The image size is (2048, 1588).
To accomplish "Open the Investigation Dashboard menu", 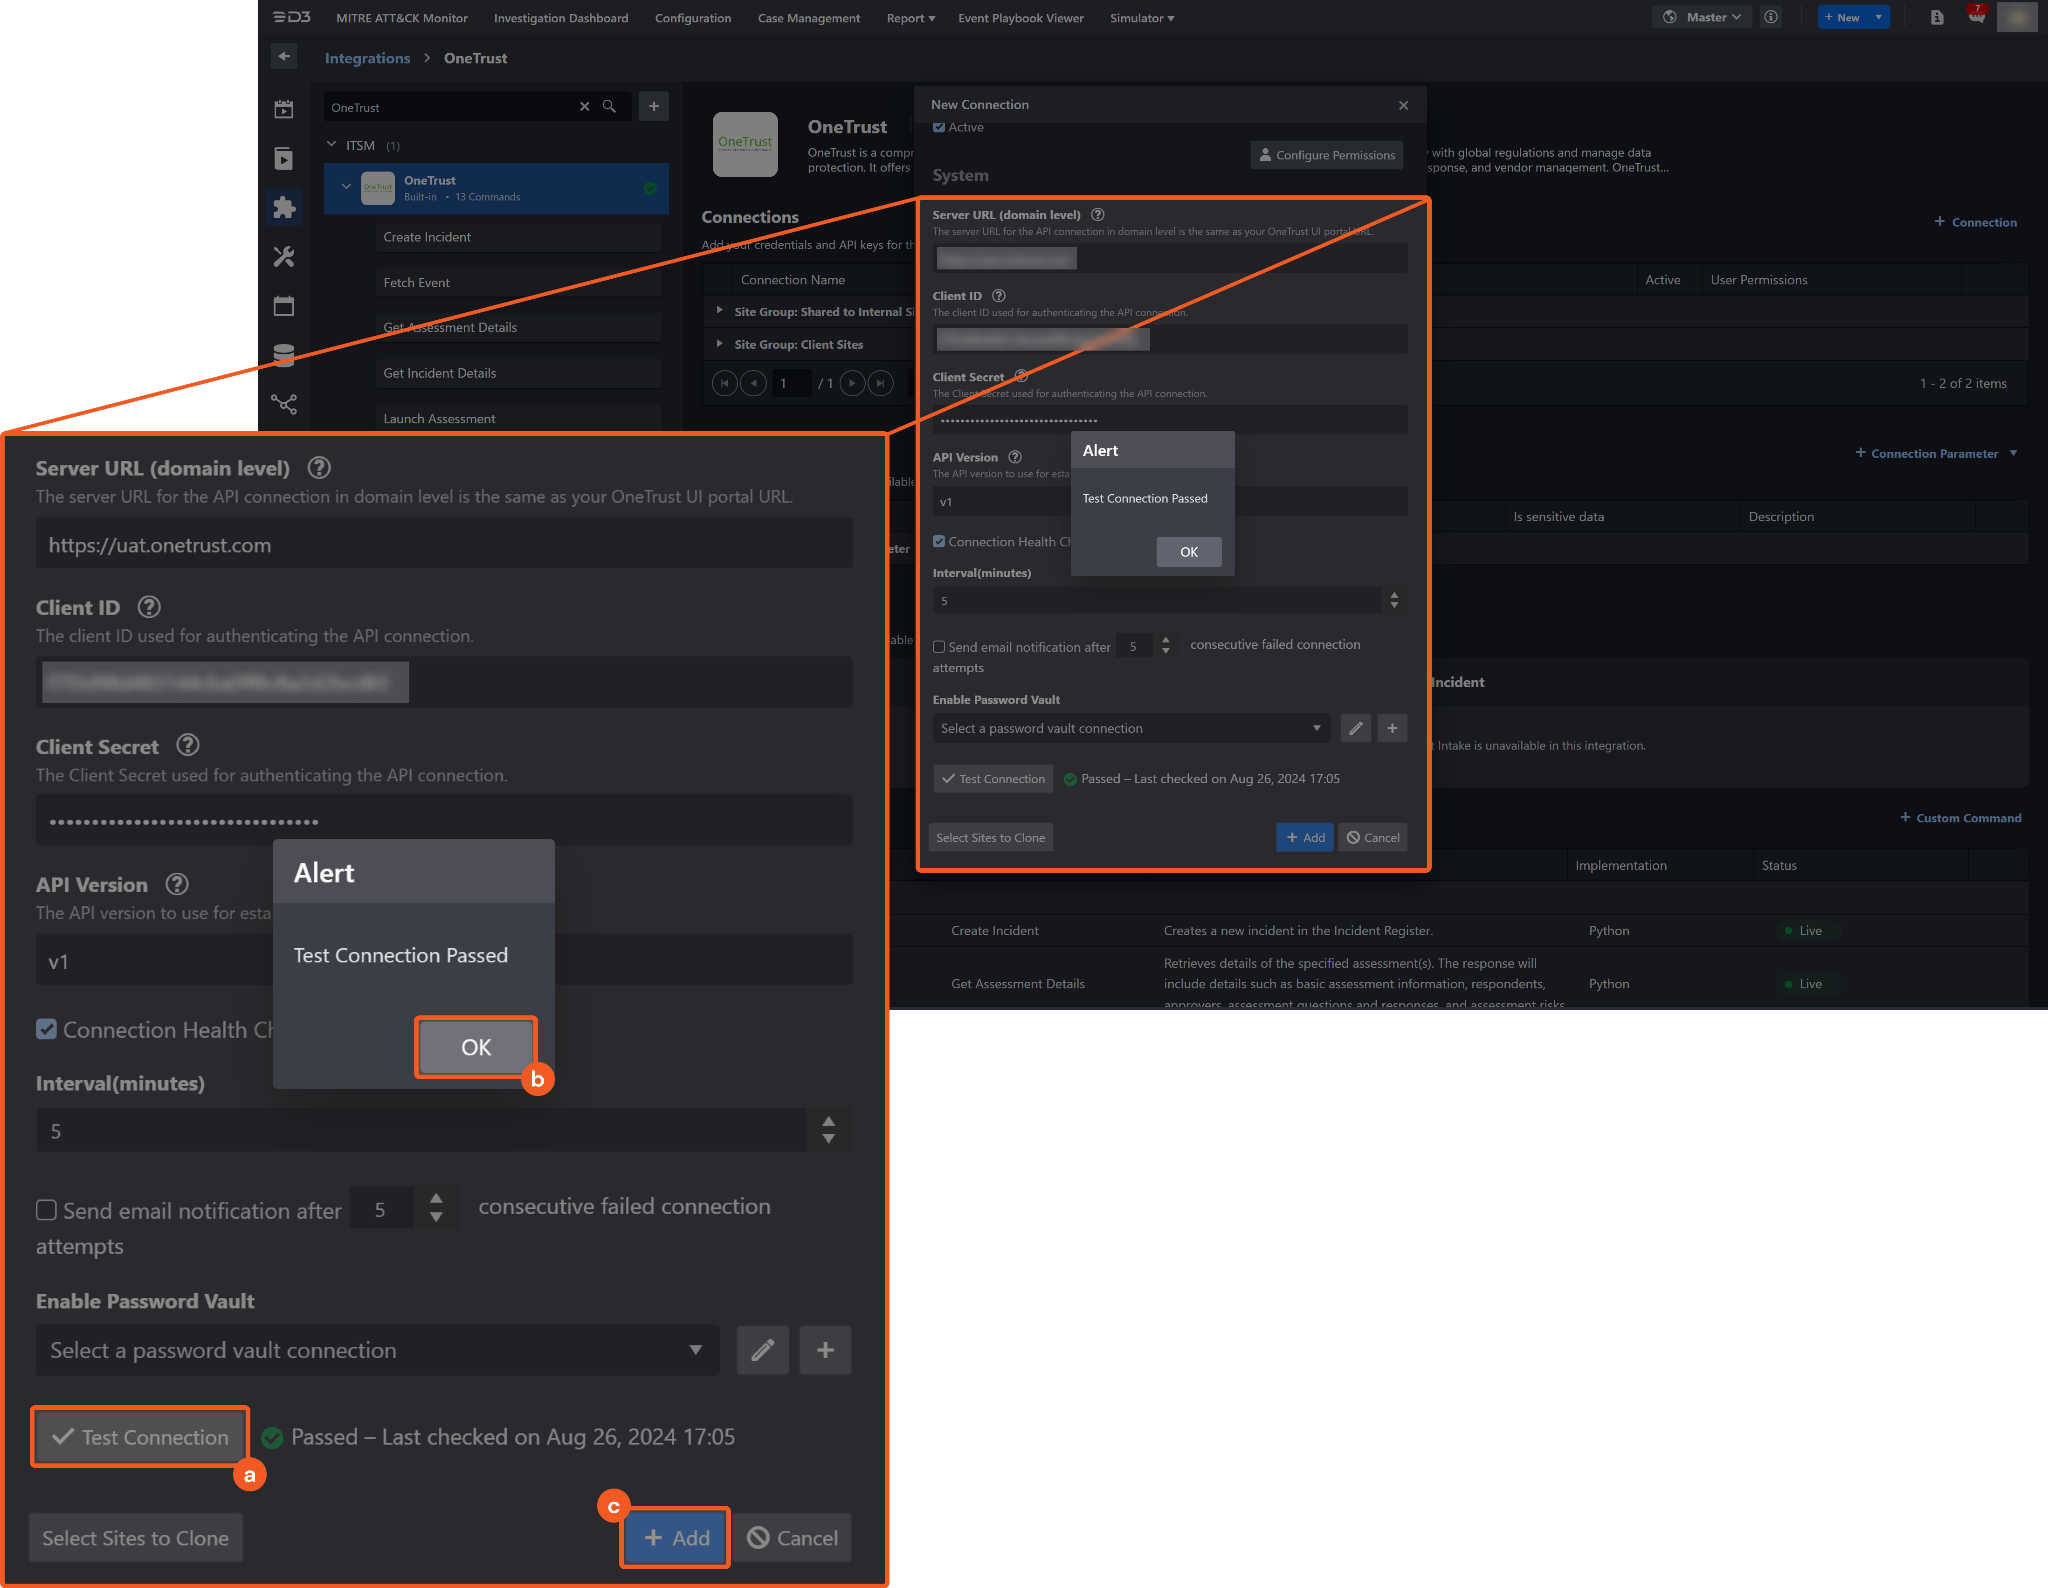I will tap(561, 18).
